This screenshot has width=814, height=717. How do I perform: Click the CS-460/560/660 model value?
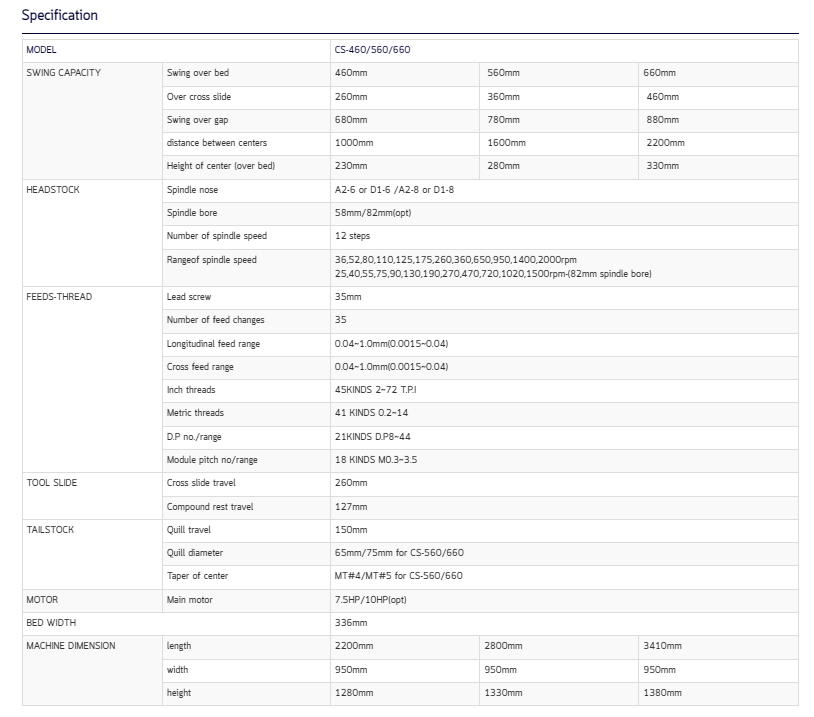click(372, 50)
